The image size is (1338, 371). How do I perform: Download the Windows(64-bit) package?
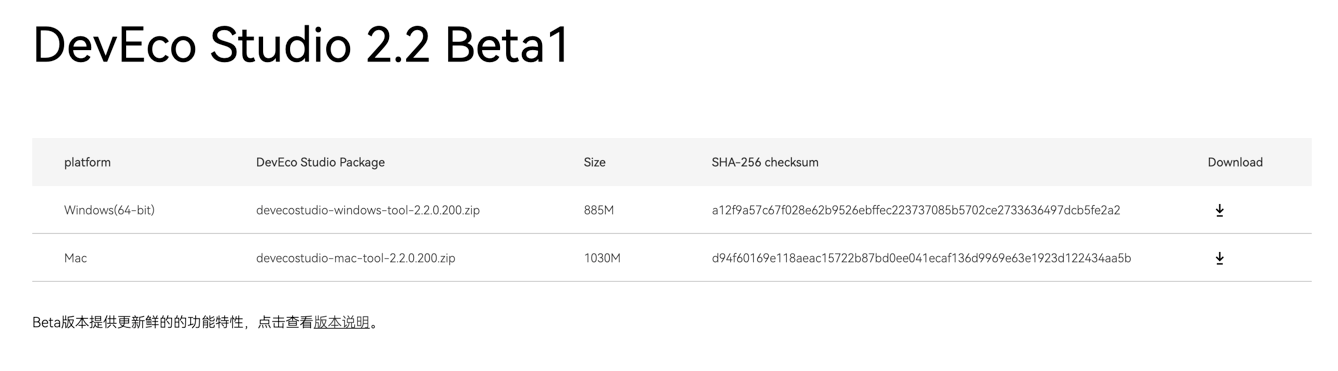coord(1219,210)
